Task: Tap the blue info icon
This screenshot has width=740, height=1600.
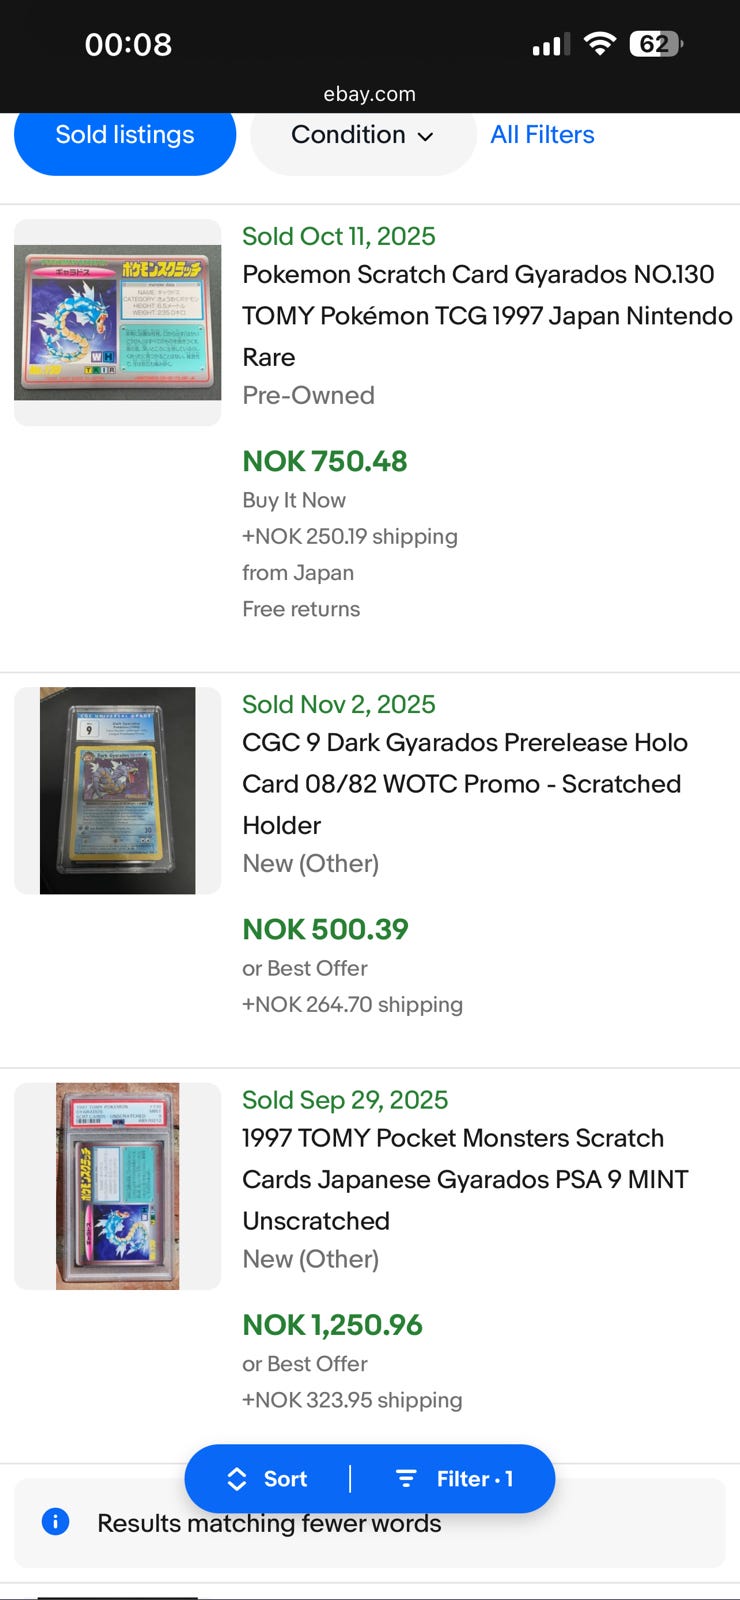Action: point(55,1522)
